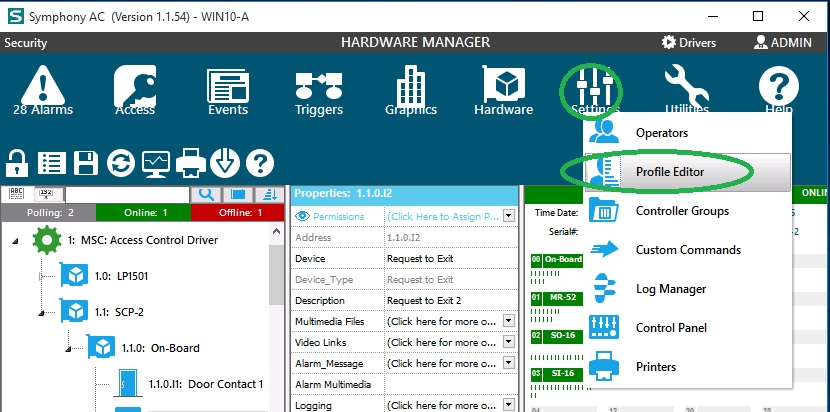The image size is (830, 412).
Task: Open the Alarm_Message dropdown arrow
Action: 509,363
